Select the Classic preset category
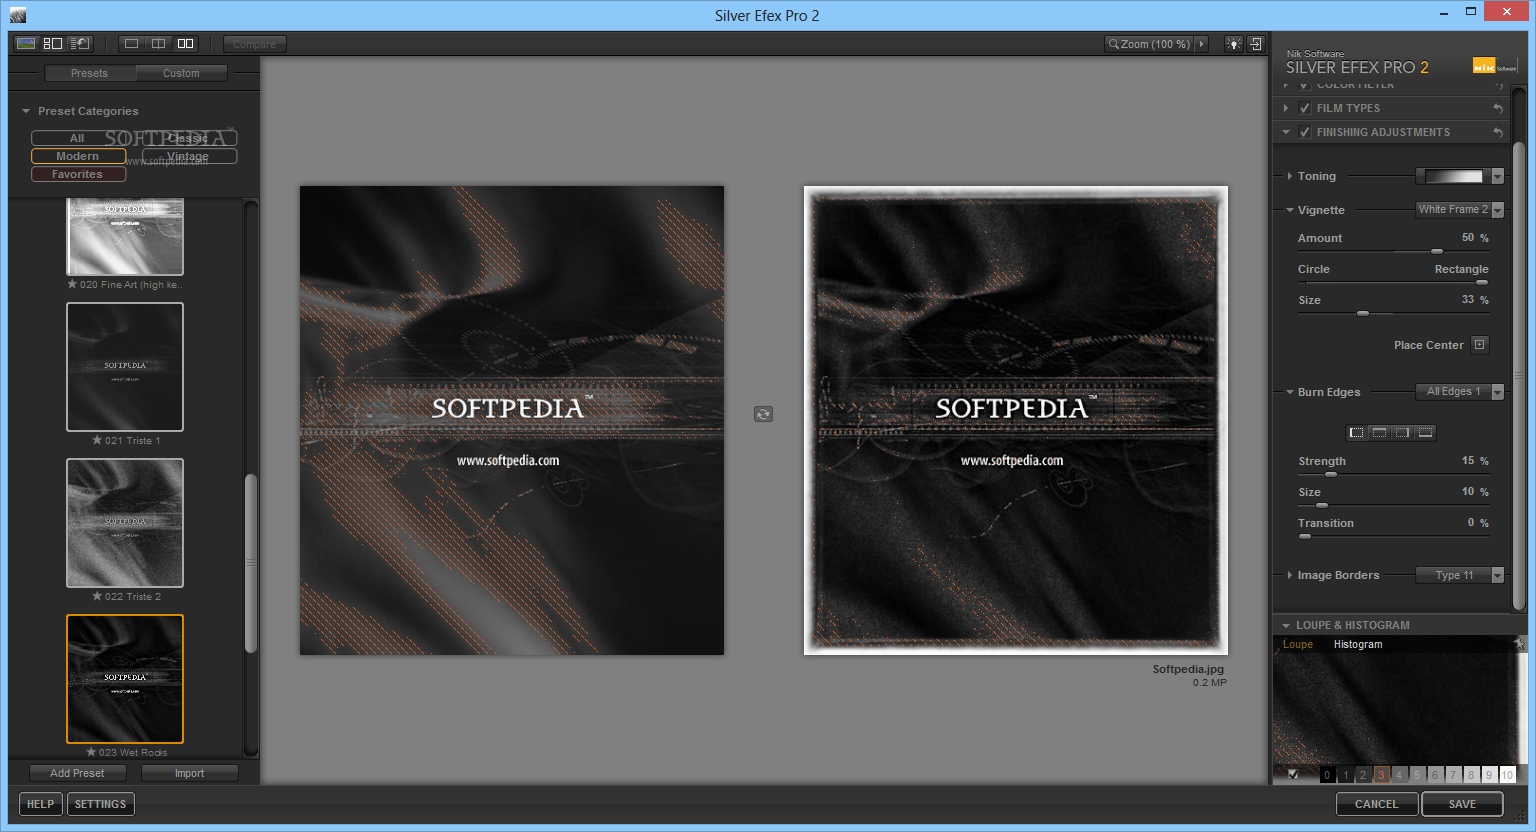 coord(189,138)
